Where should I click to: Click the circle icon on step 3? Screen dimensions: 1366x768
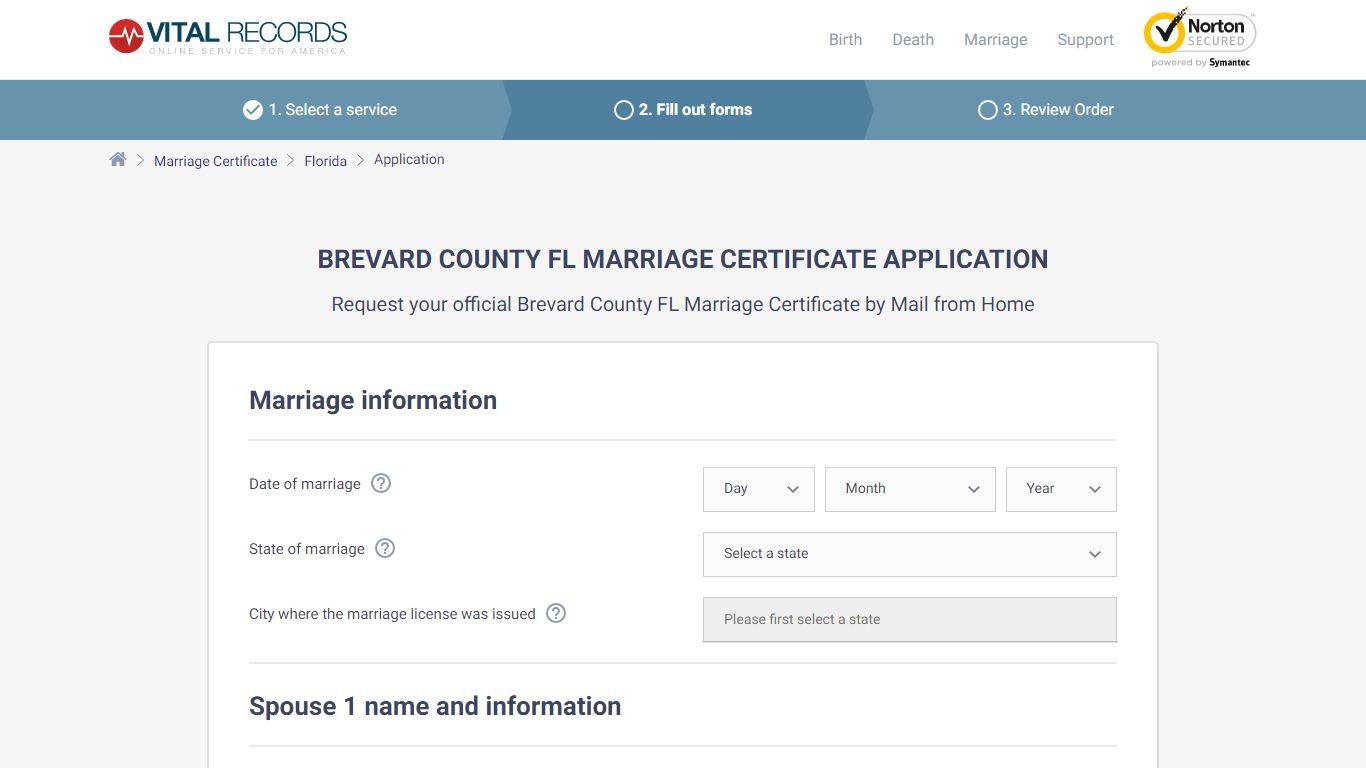click(988, 110)
